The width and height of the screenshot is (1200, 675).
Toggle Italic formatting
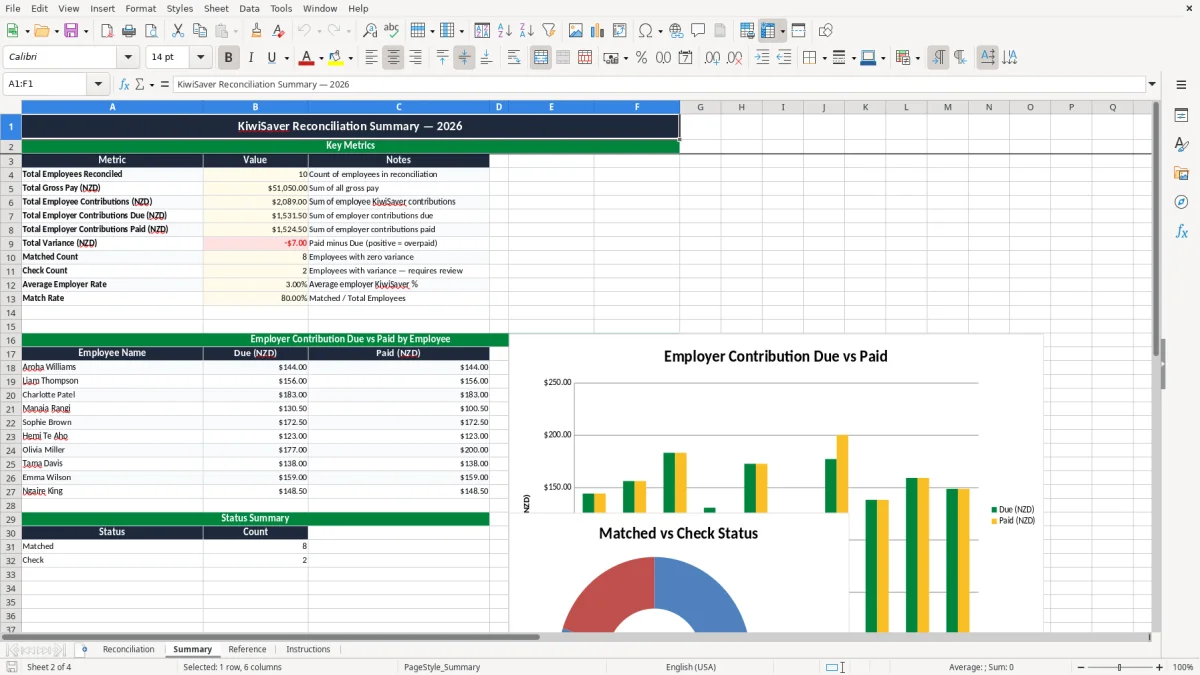[250, 58]
